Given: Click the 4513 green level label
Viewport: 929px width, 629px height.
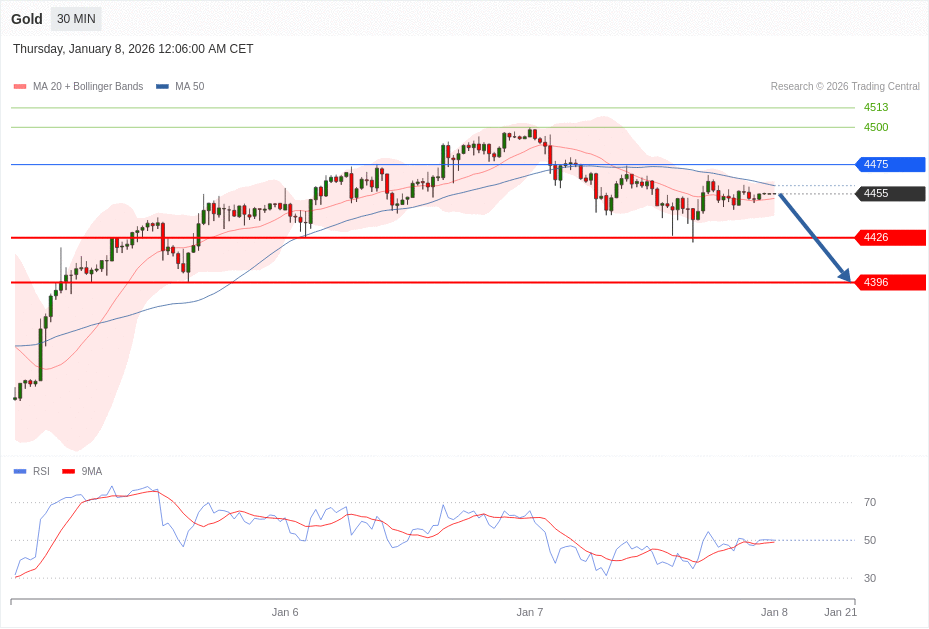Looking at the screenshot, I should coord(875,107).
